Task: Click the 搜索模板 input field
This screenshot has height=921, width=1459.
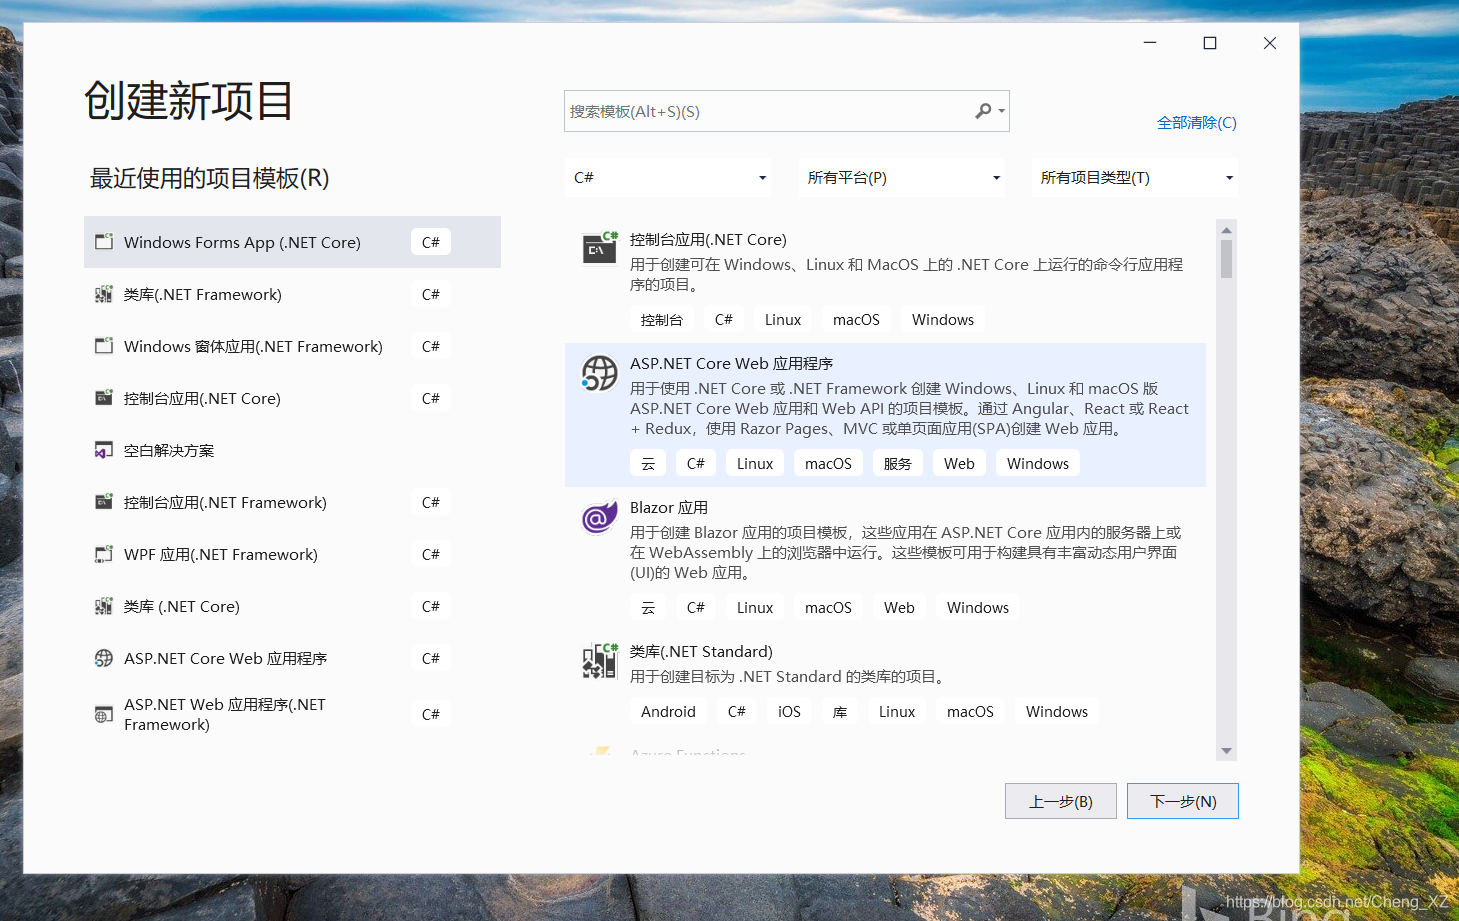Action: [760, 110]
